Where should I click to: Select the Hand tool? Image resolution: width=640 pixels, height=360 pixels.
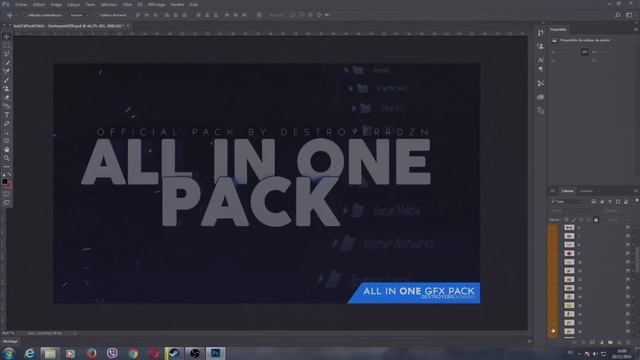pyautogui.click(x=7, y=149)
